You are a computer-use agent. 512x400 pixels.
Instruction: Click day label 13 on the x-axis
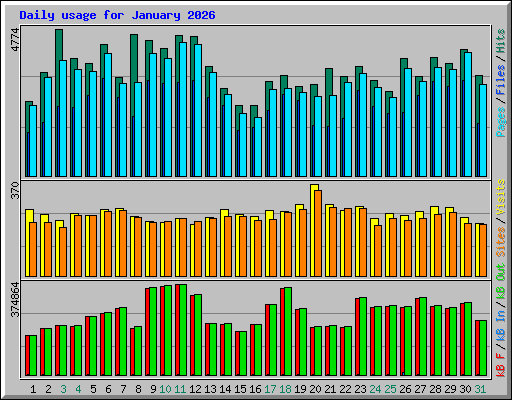[210, 389]
